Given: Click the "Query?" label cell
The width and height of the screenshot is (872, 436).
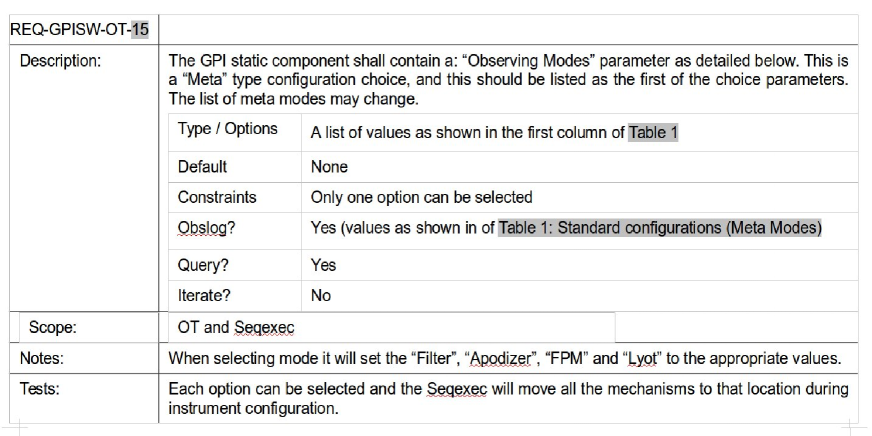Looking at the screenshot, I should pyautogui.click(x=202, y=265).
